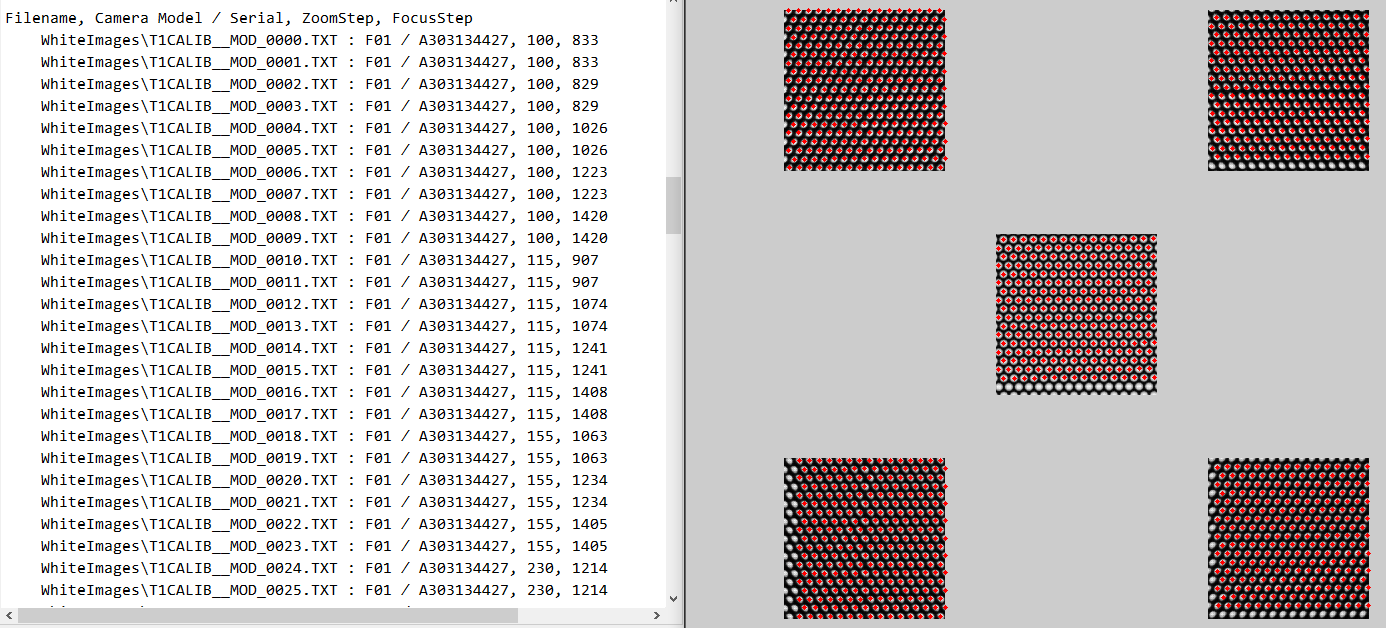Click the horizontal scrollbar at panel bottom
This screenshot has height=628, width=1386.
coord(300,614)
